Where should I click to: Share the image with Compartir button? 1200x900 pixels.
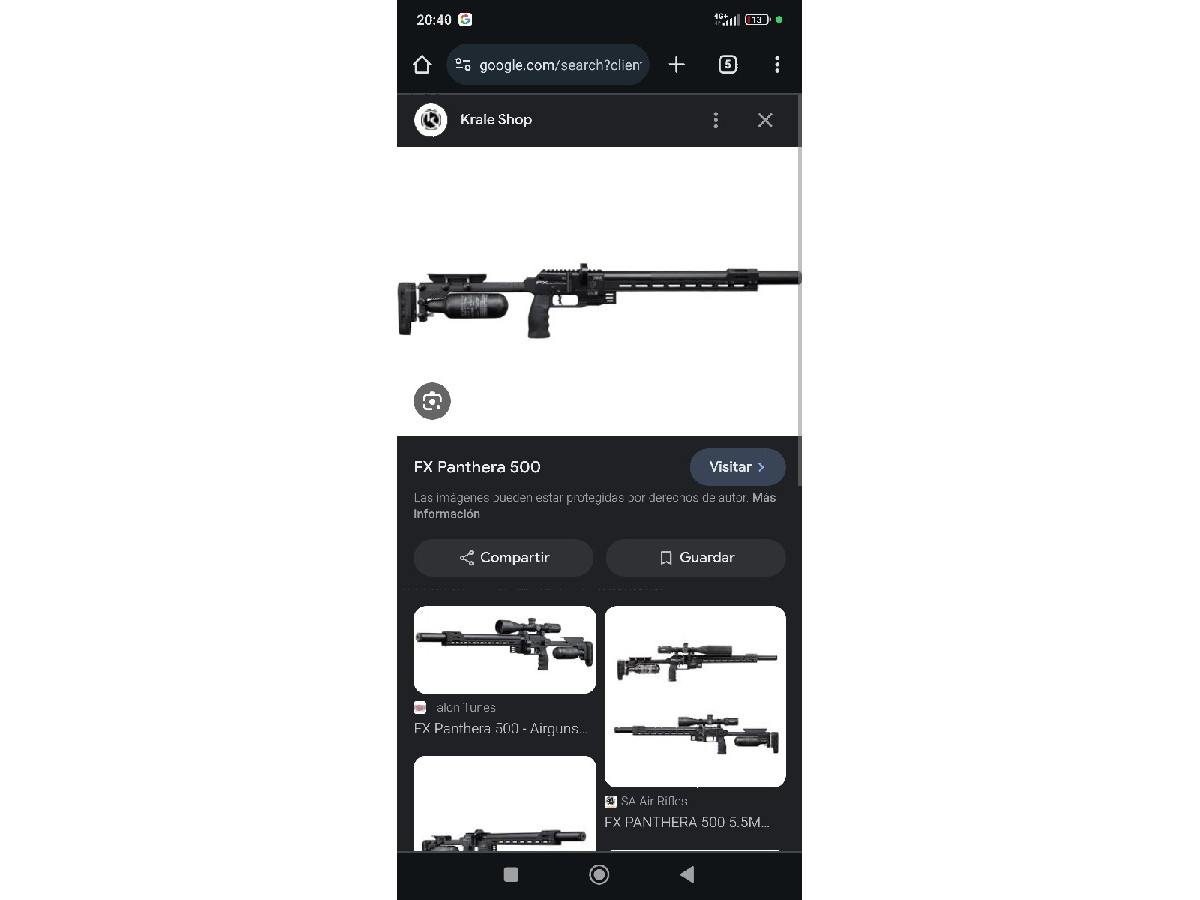click(503, 558)
